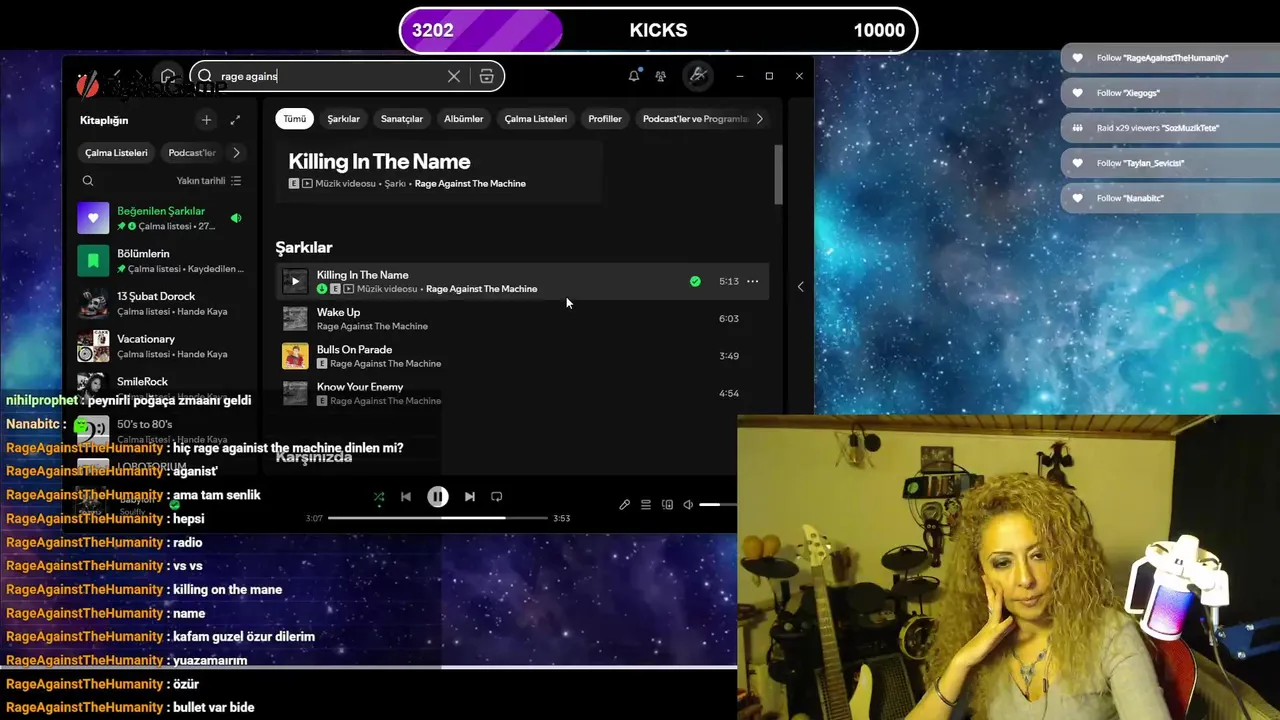Open Yakın tarihli sort dropdown
Screen dimensions: 1280x720
pyautogui.click(x=209, y=181)
